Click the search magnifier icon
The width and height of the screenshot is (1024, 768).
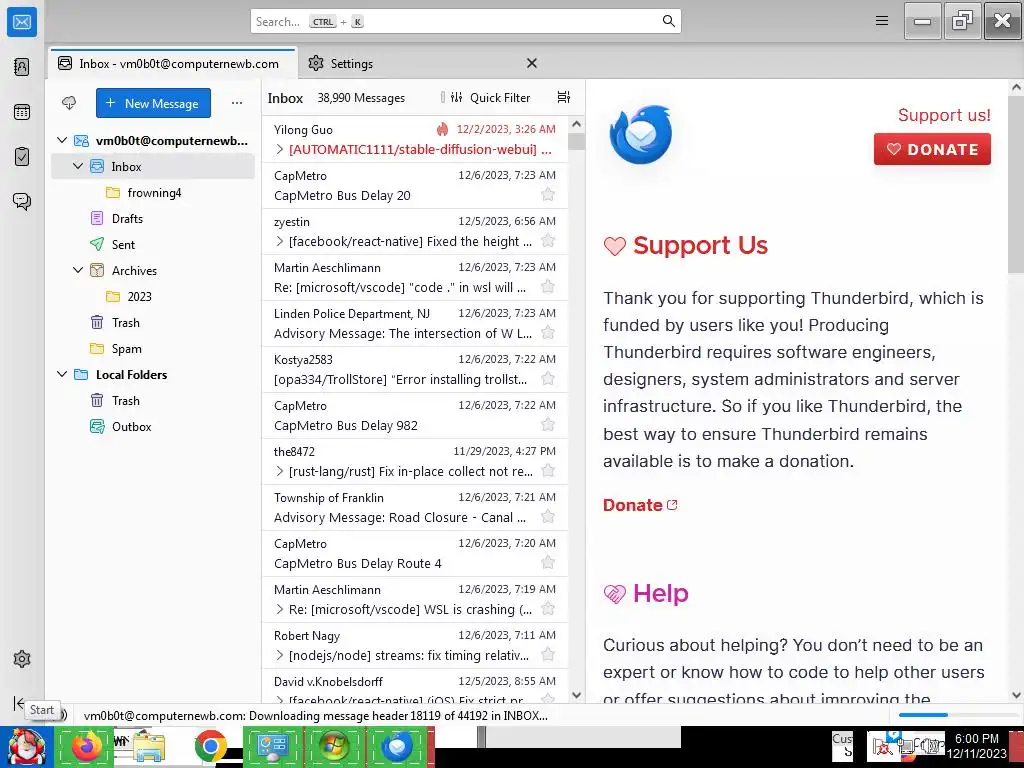[668, 21]
